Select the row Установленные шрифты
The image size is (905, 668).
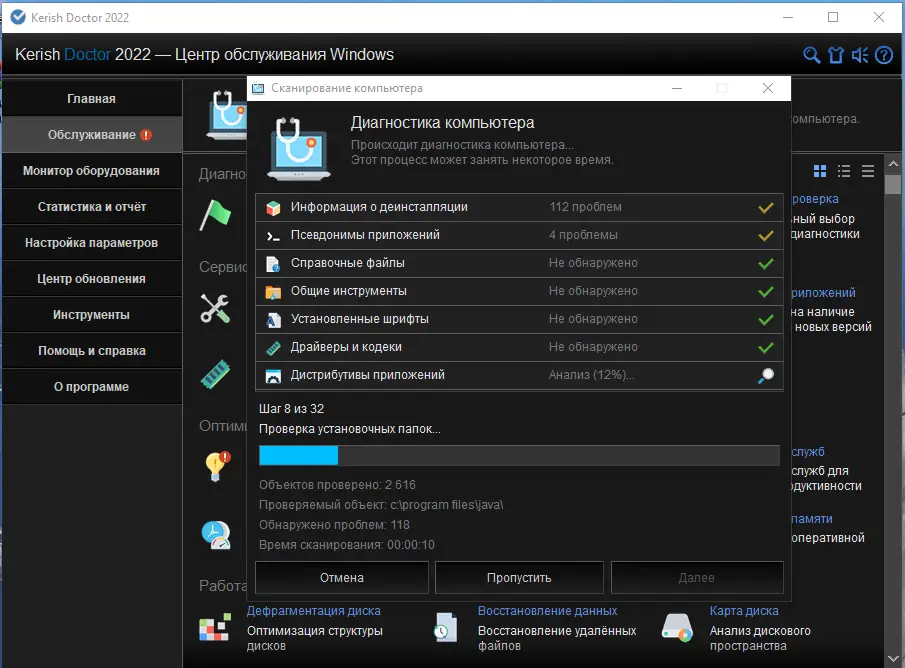coord(519,319)
